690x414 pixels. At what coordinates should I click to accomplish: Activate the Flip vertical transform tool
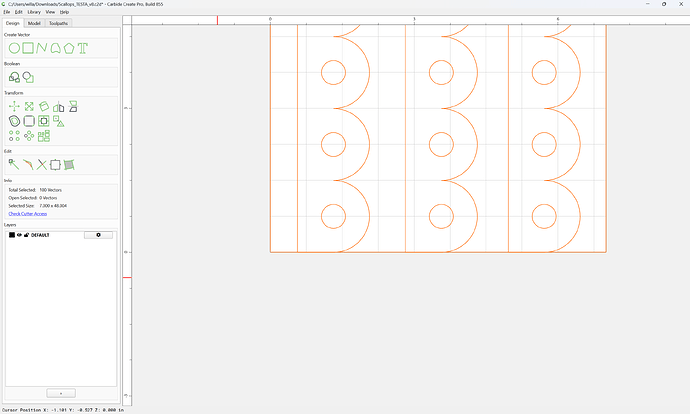[x=73, y=106]
